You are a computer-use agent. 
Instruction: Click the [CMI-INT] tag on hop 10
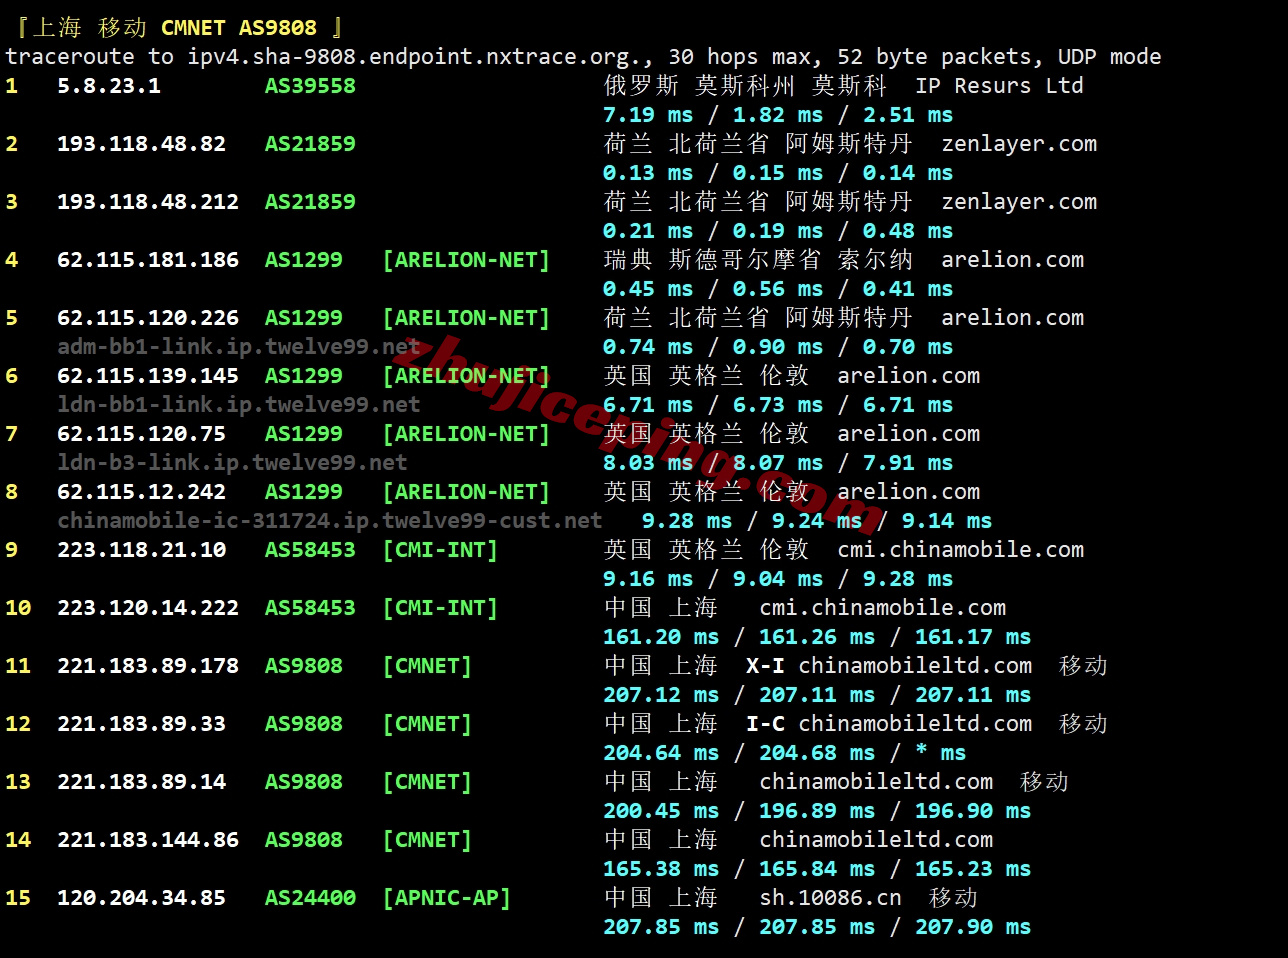pos(440,608)
